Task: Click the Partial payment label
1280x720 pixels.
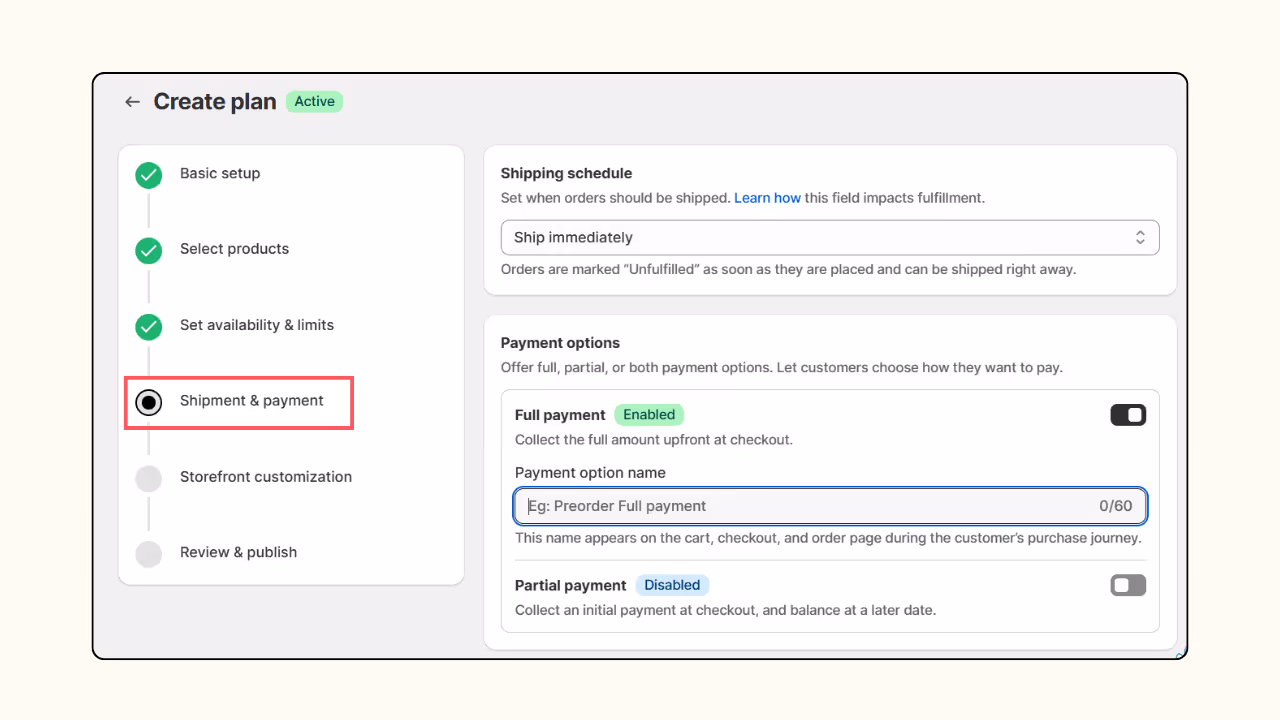Action: click(570, 585)
